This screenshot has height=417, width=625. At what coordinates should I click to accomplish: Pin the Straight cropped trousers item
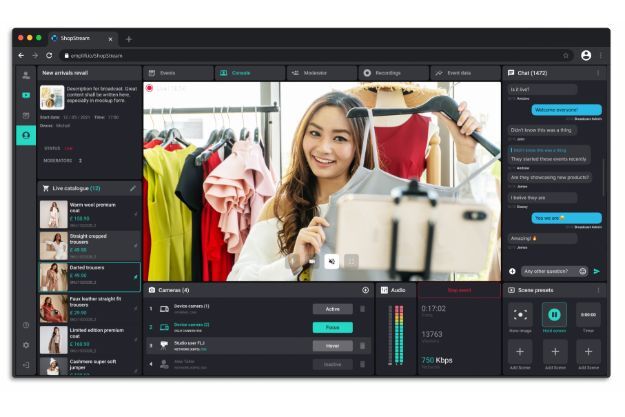click(136, 246)
